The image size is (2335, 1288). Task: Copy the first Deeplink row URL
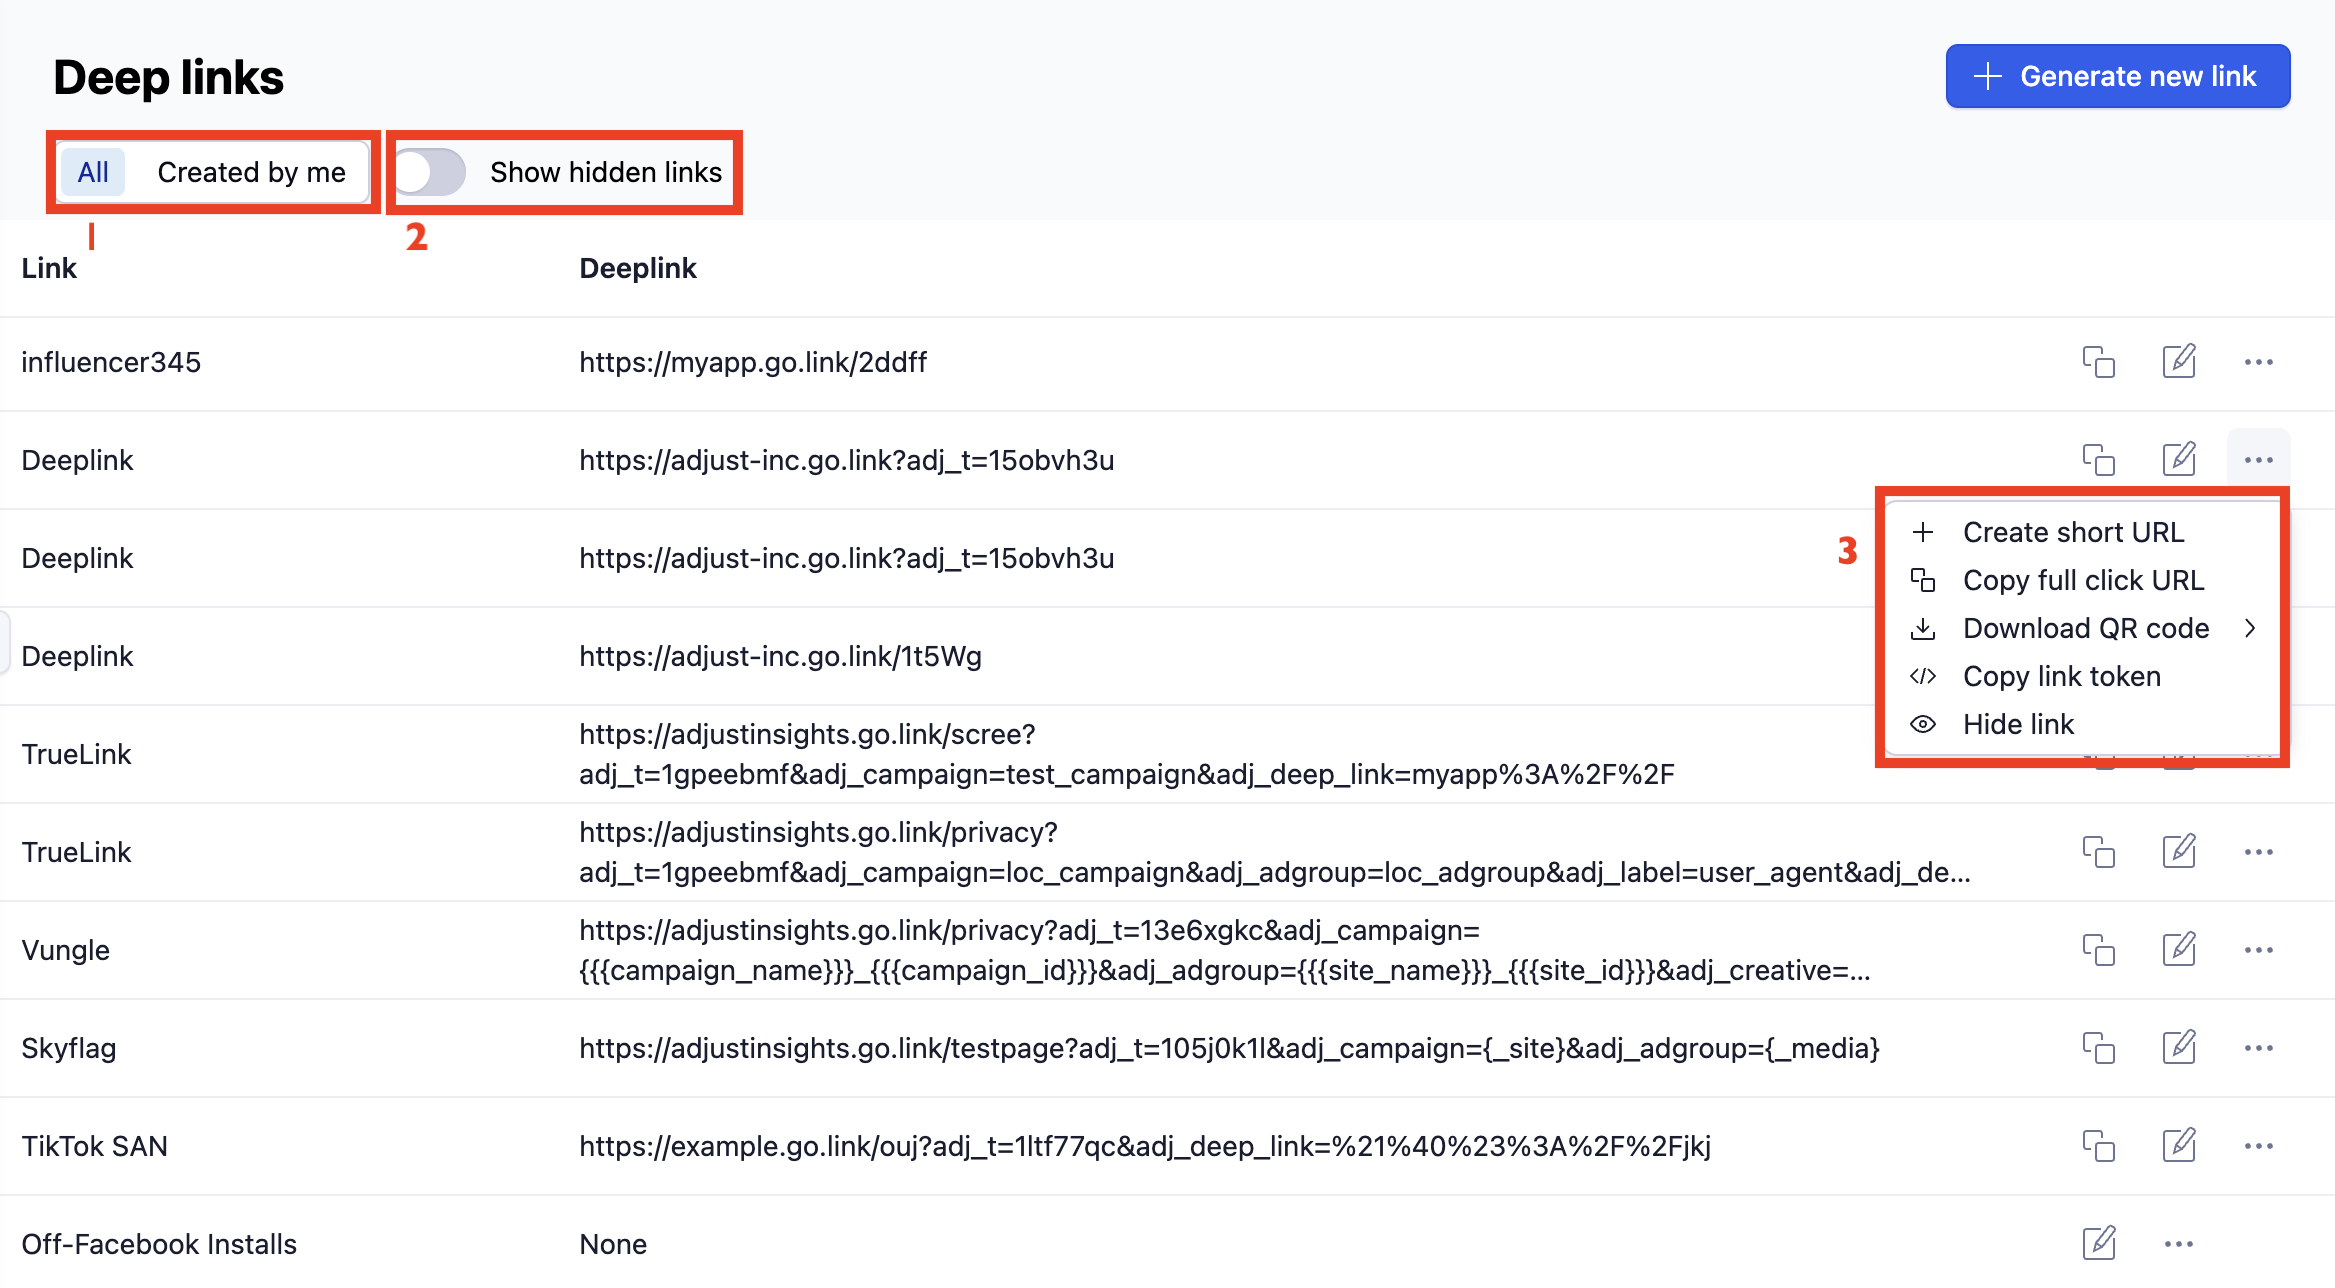pyautogui.click(x=2098, y=460)
